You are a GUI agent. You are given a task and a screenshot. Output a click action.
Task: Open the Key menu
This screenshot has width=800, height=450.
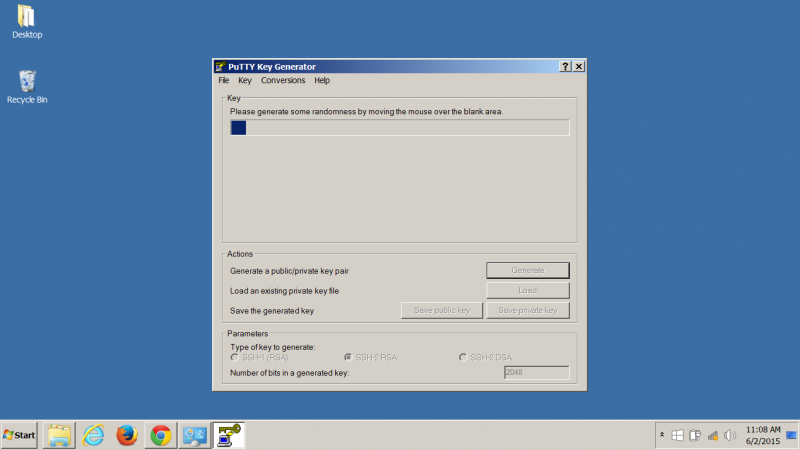point(245,80)
